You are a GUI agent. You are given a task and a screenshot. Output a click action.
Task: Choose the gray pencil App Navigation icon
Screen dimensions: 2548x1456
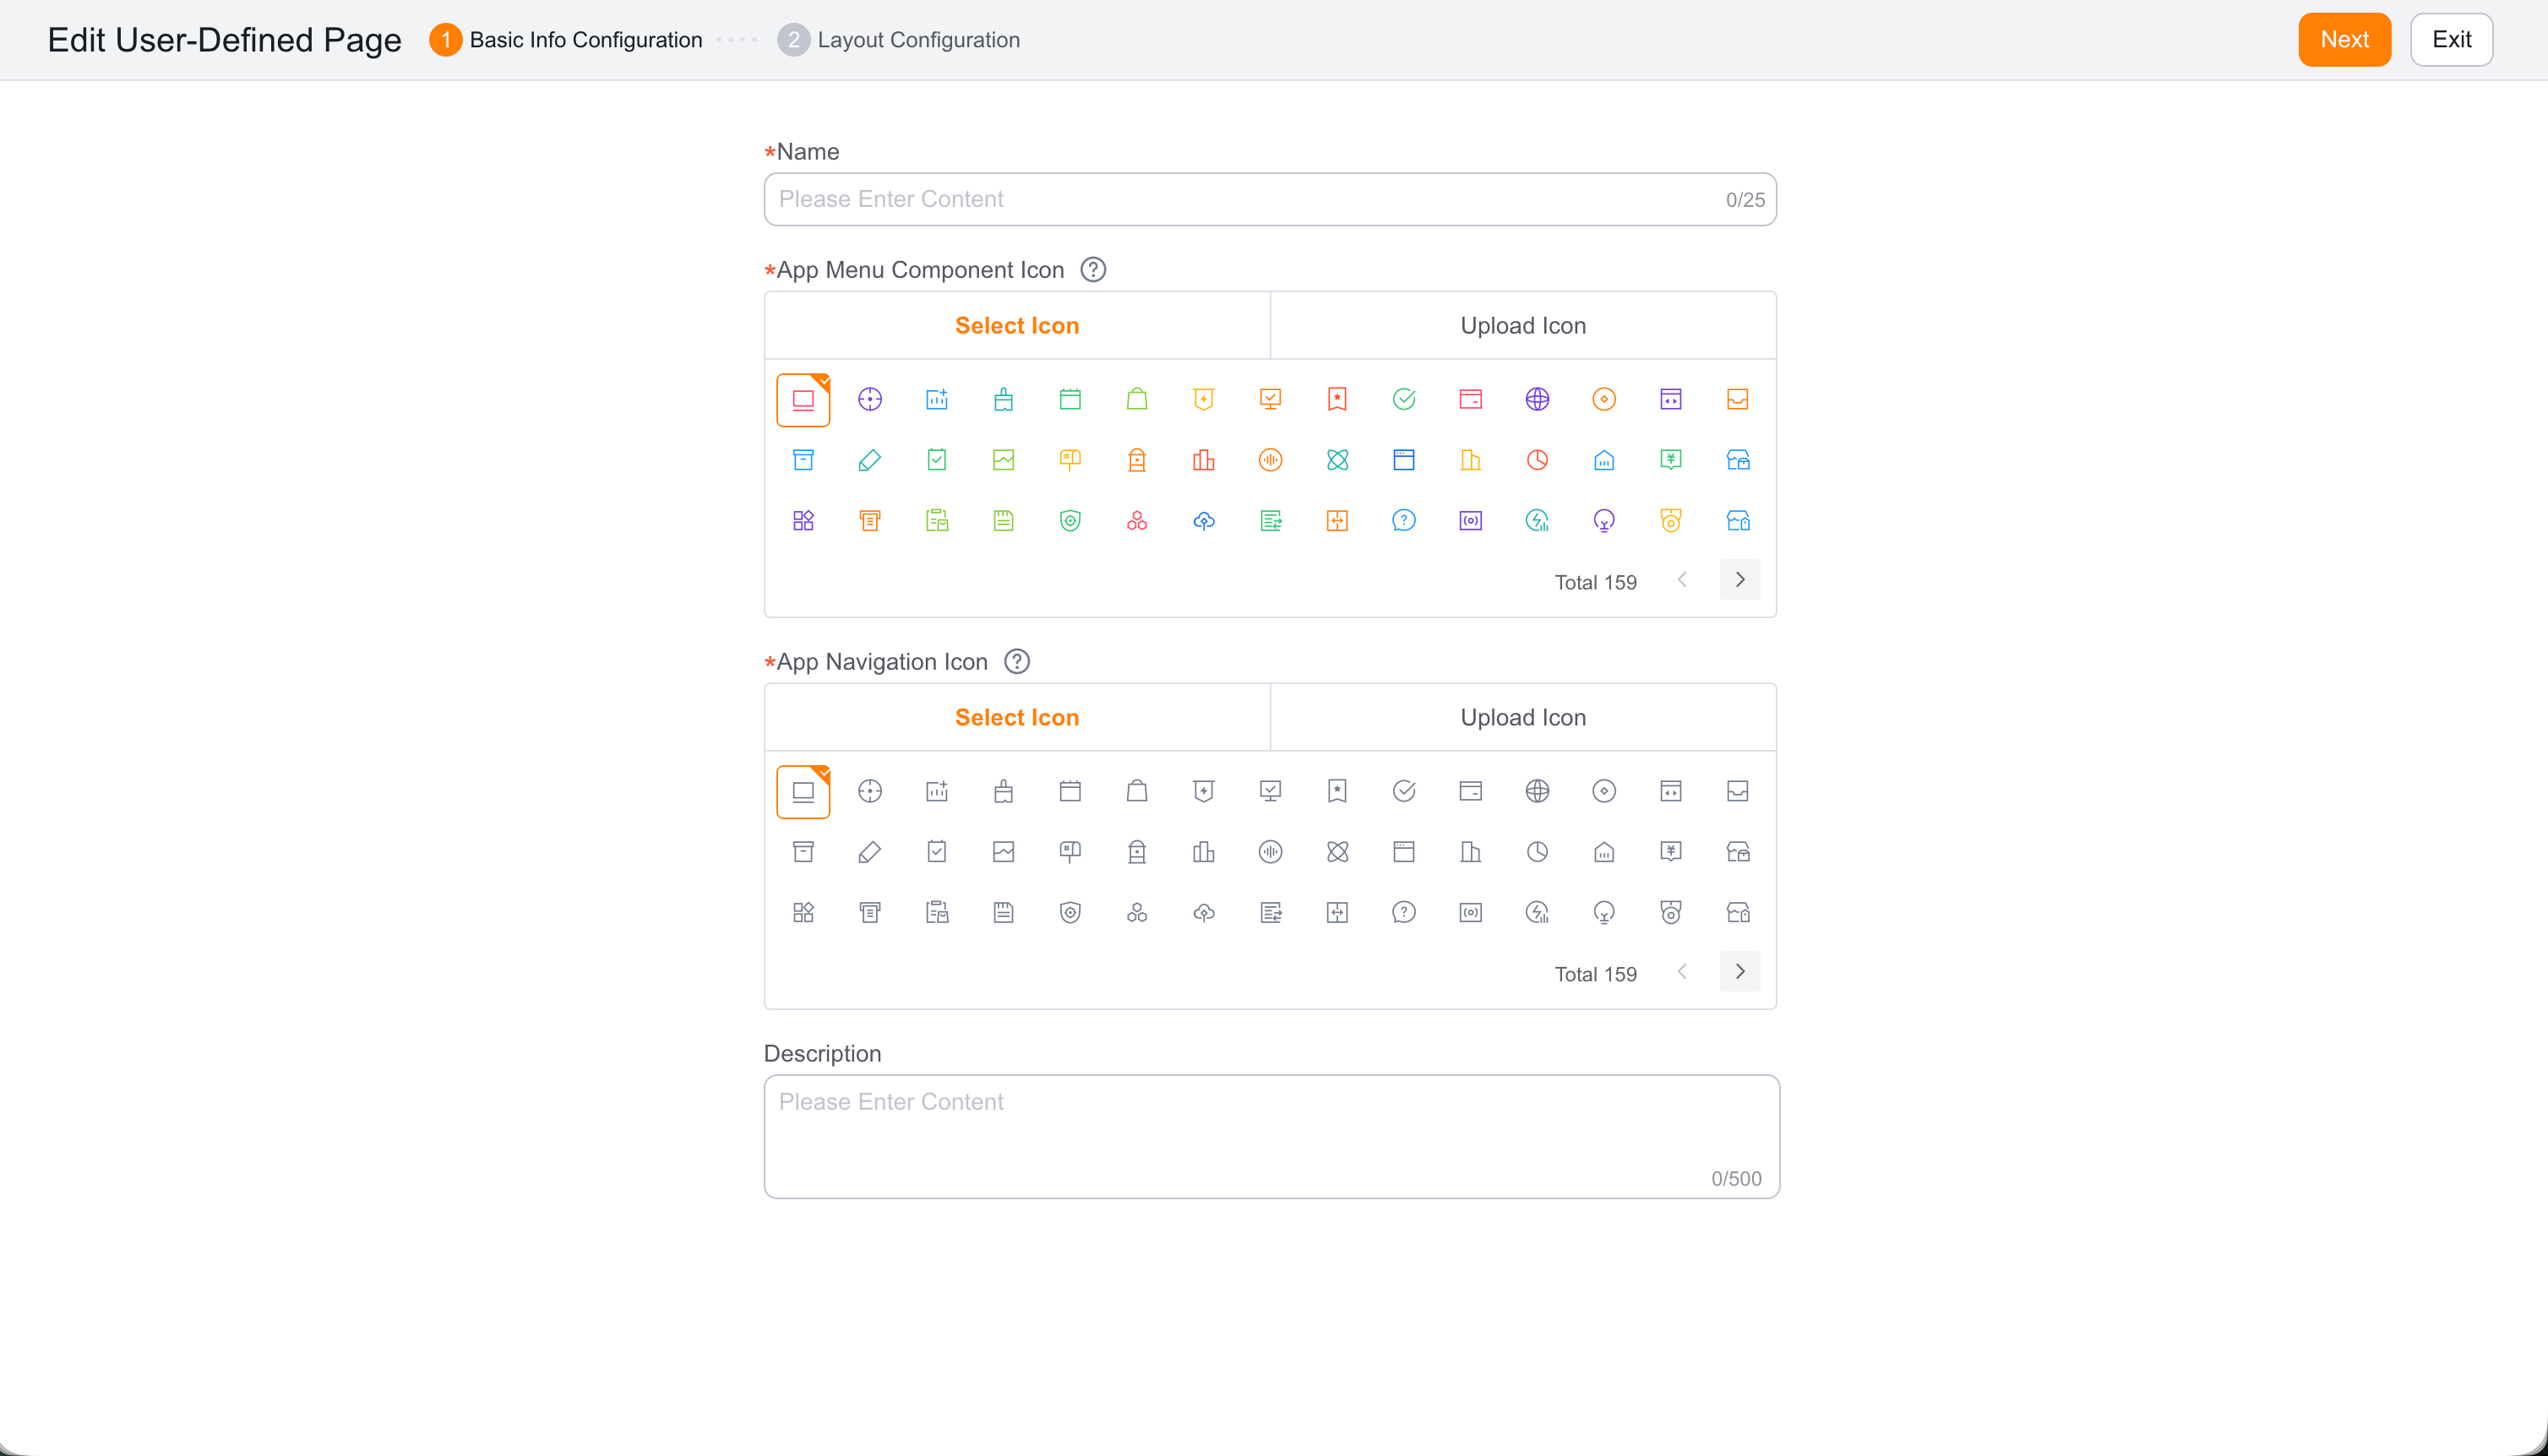click(x=870, y=852)
